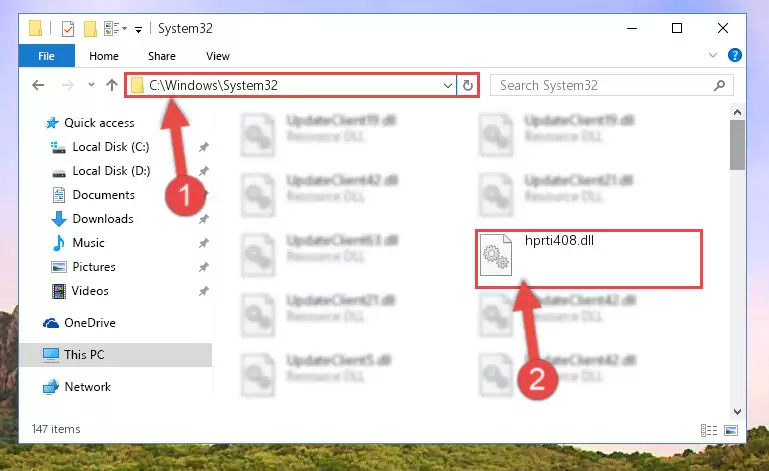
Task: Open the Help question mark icon
Action: tap(734, 55)
